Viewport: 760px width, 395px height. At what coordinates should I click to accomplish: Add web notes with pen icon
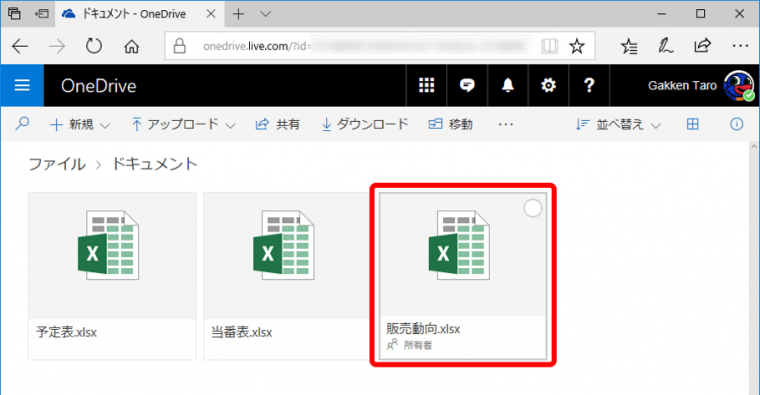tap(665, 47)
